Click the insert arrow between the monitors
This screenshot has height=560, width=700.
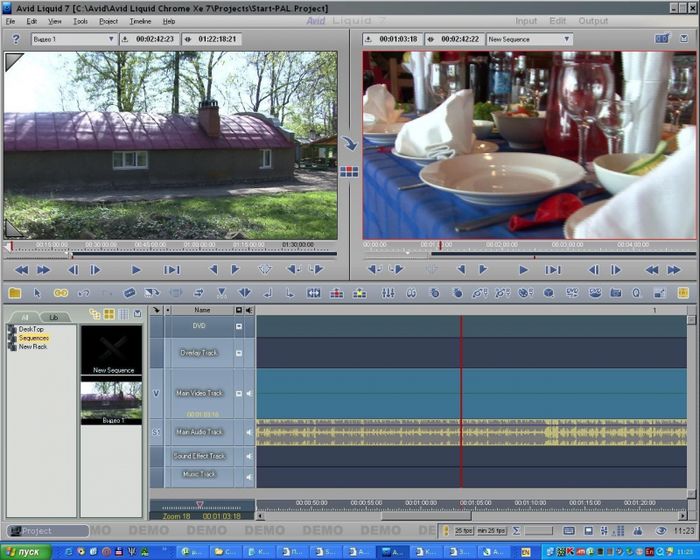pyautogui.click(x=349, y=143)
